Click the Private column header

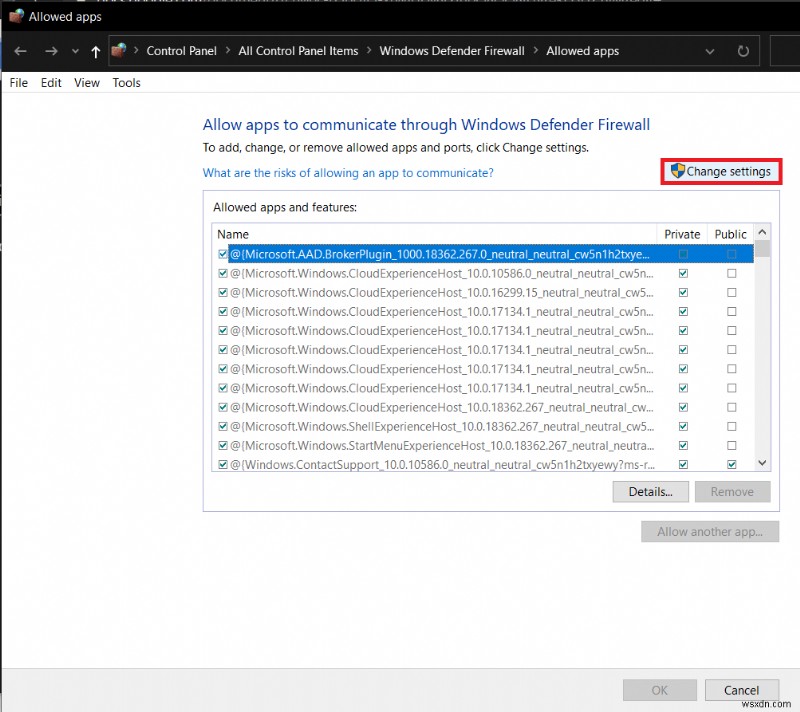(682, 234)
